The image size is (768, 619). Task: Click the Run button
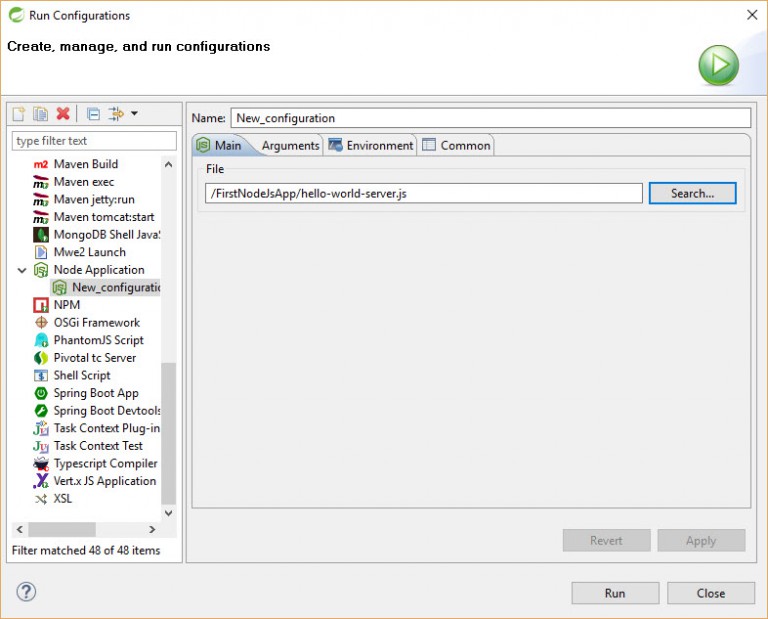click(615, 593)
